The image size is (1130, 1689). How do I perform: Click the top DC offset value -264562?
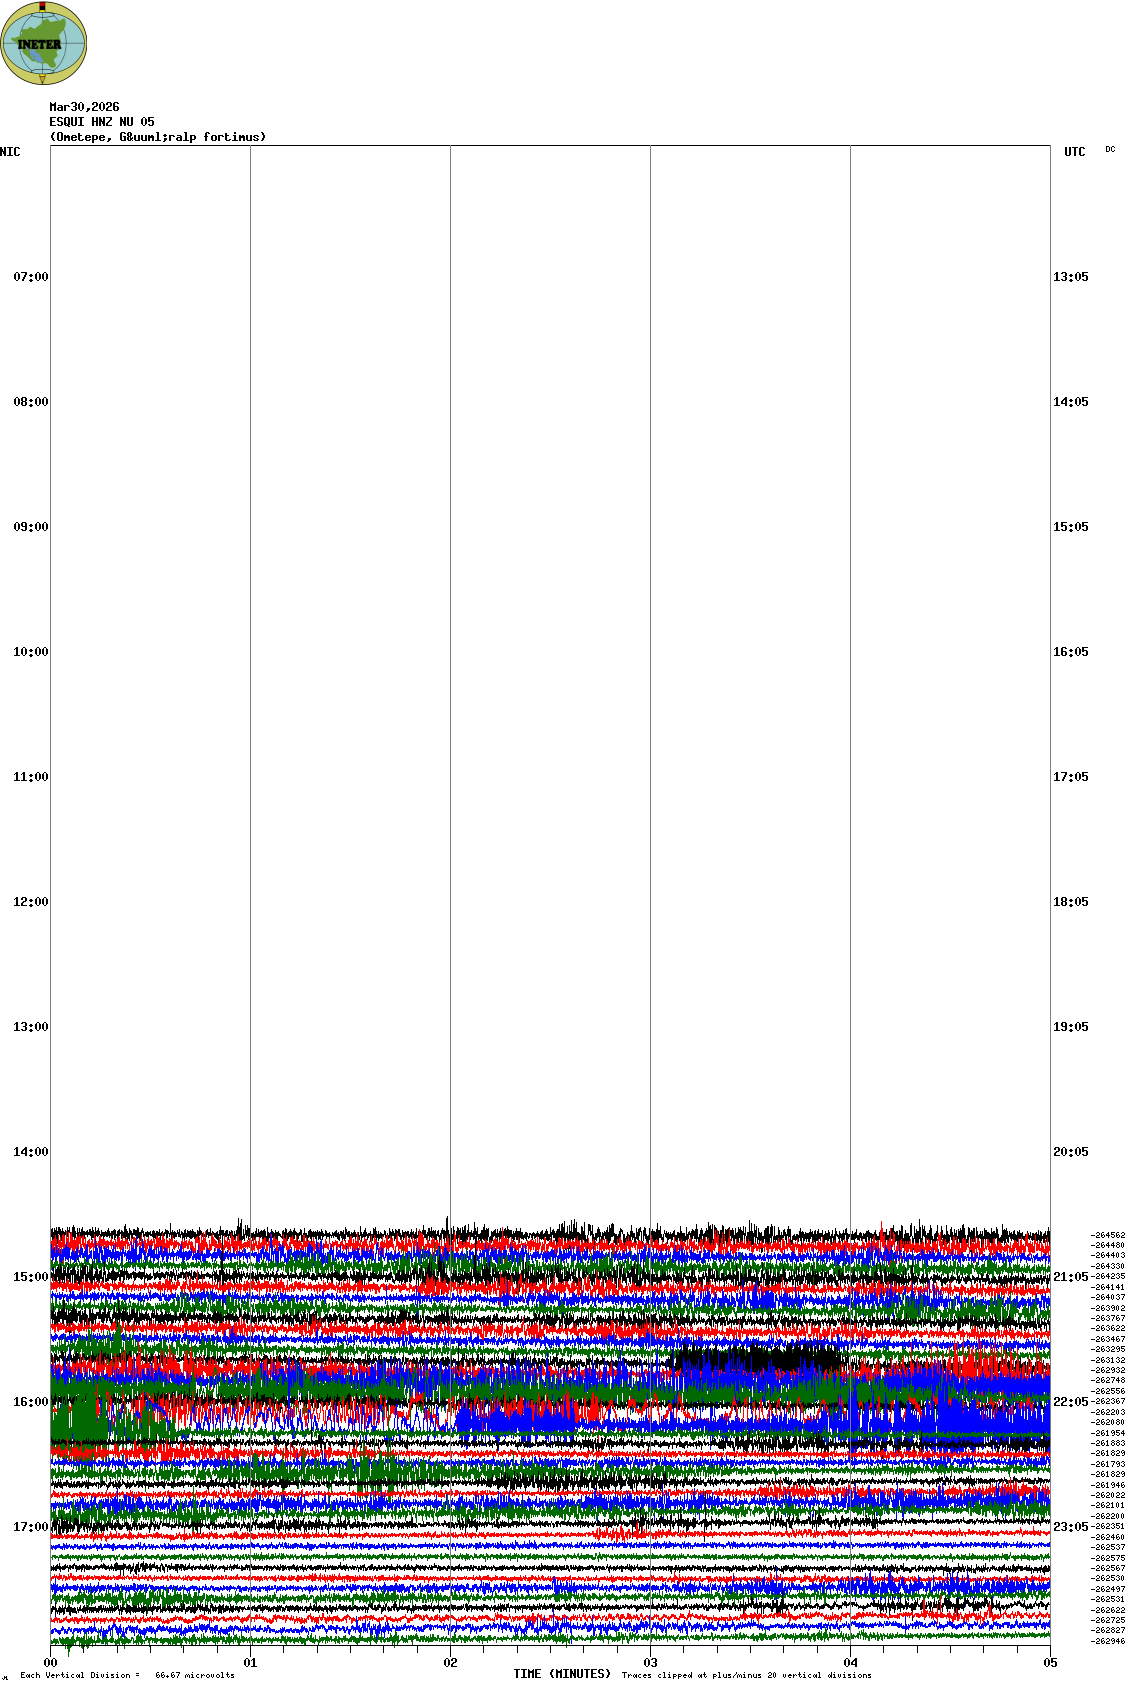point(1107,1236)
